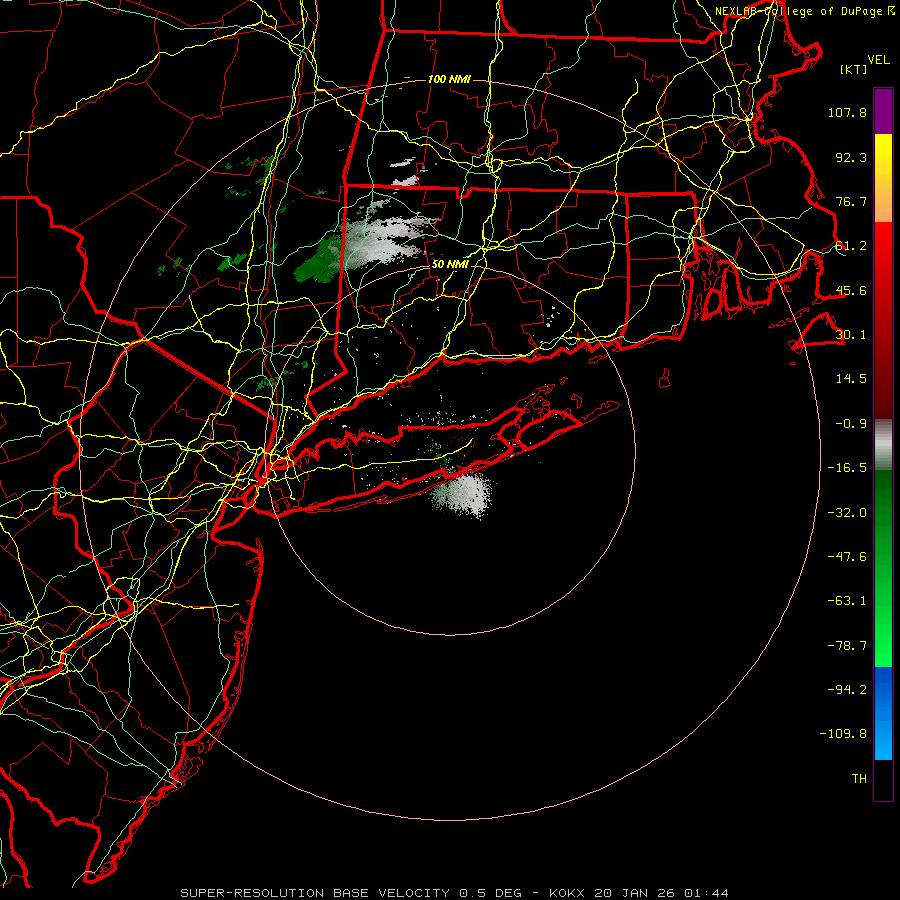Select the -78.7 velocity scale value
The width and height of the screenshot is (900, 900).
pyautogui.click(x=847, y=646)
